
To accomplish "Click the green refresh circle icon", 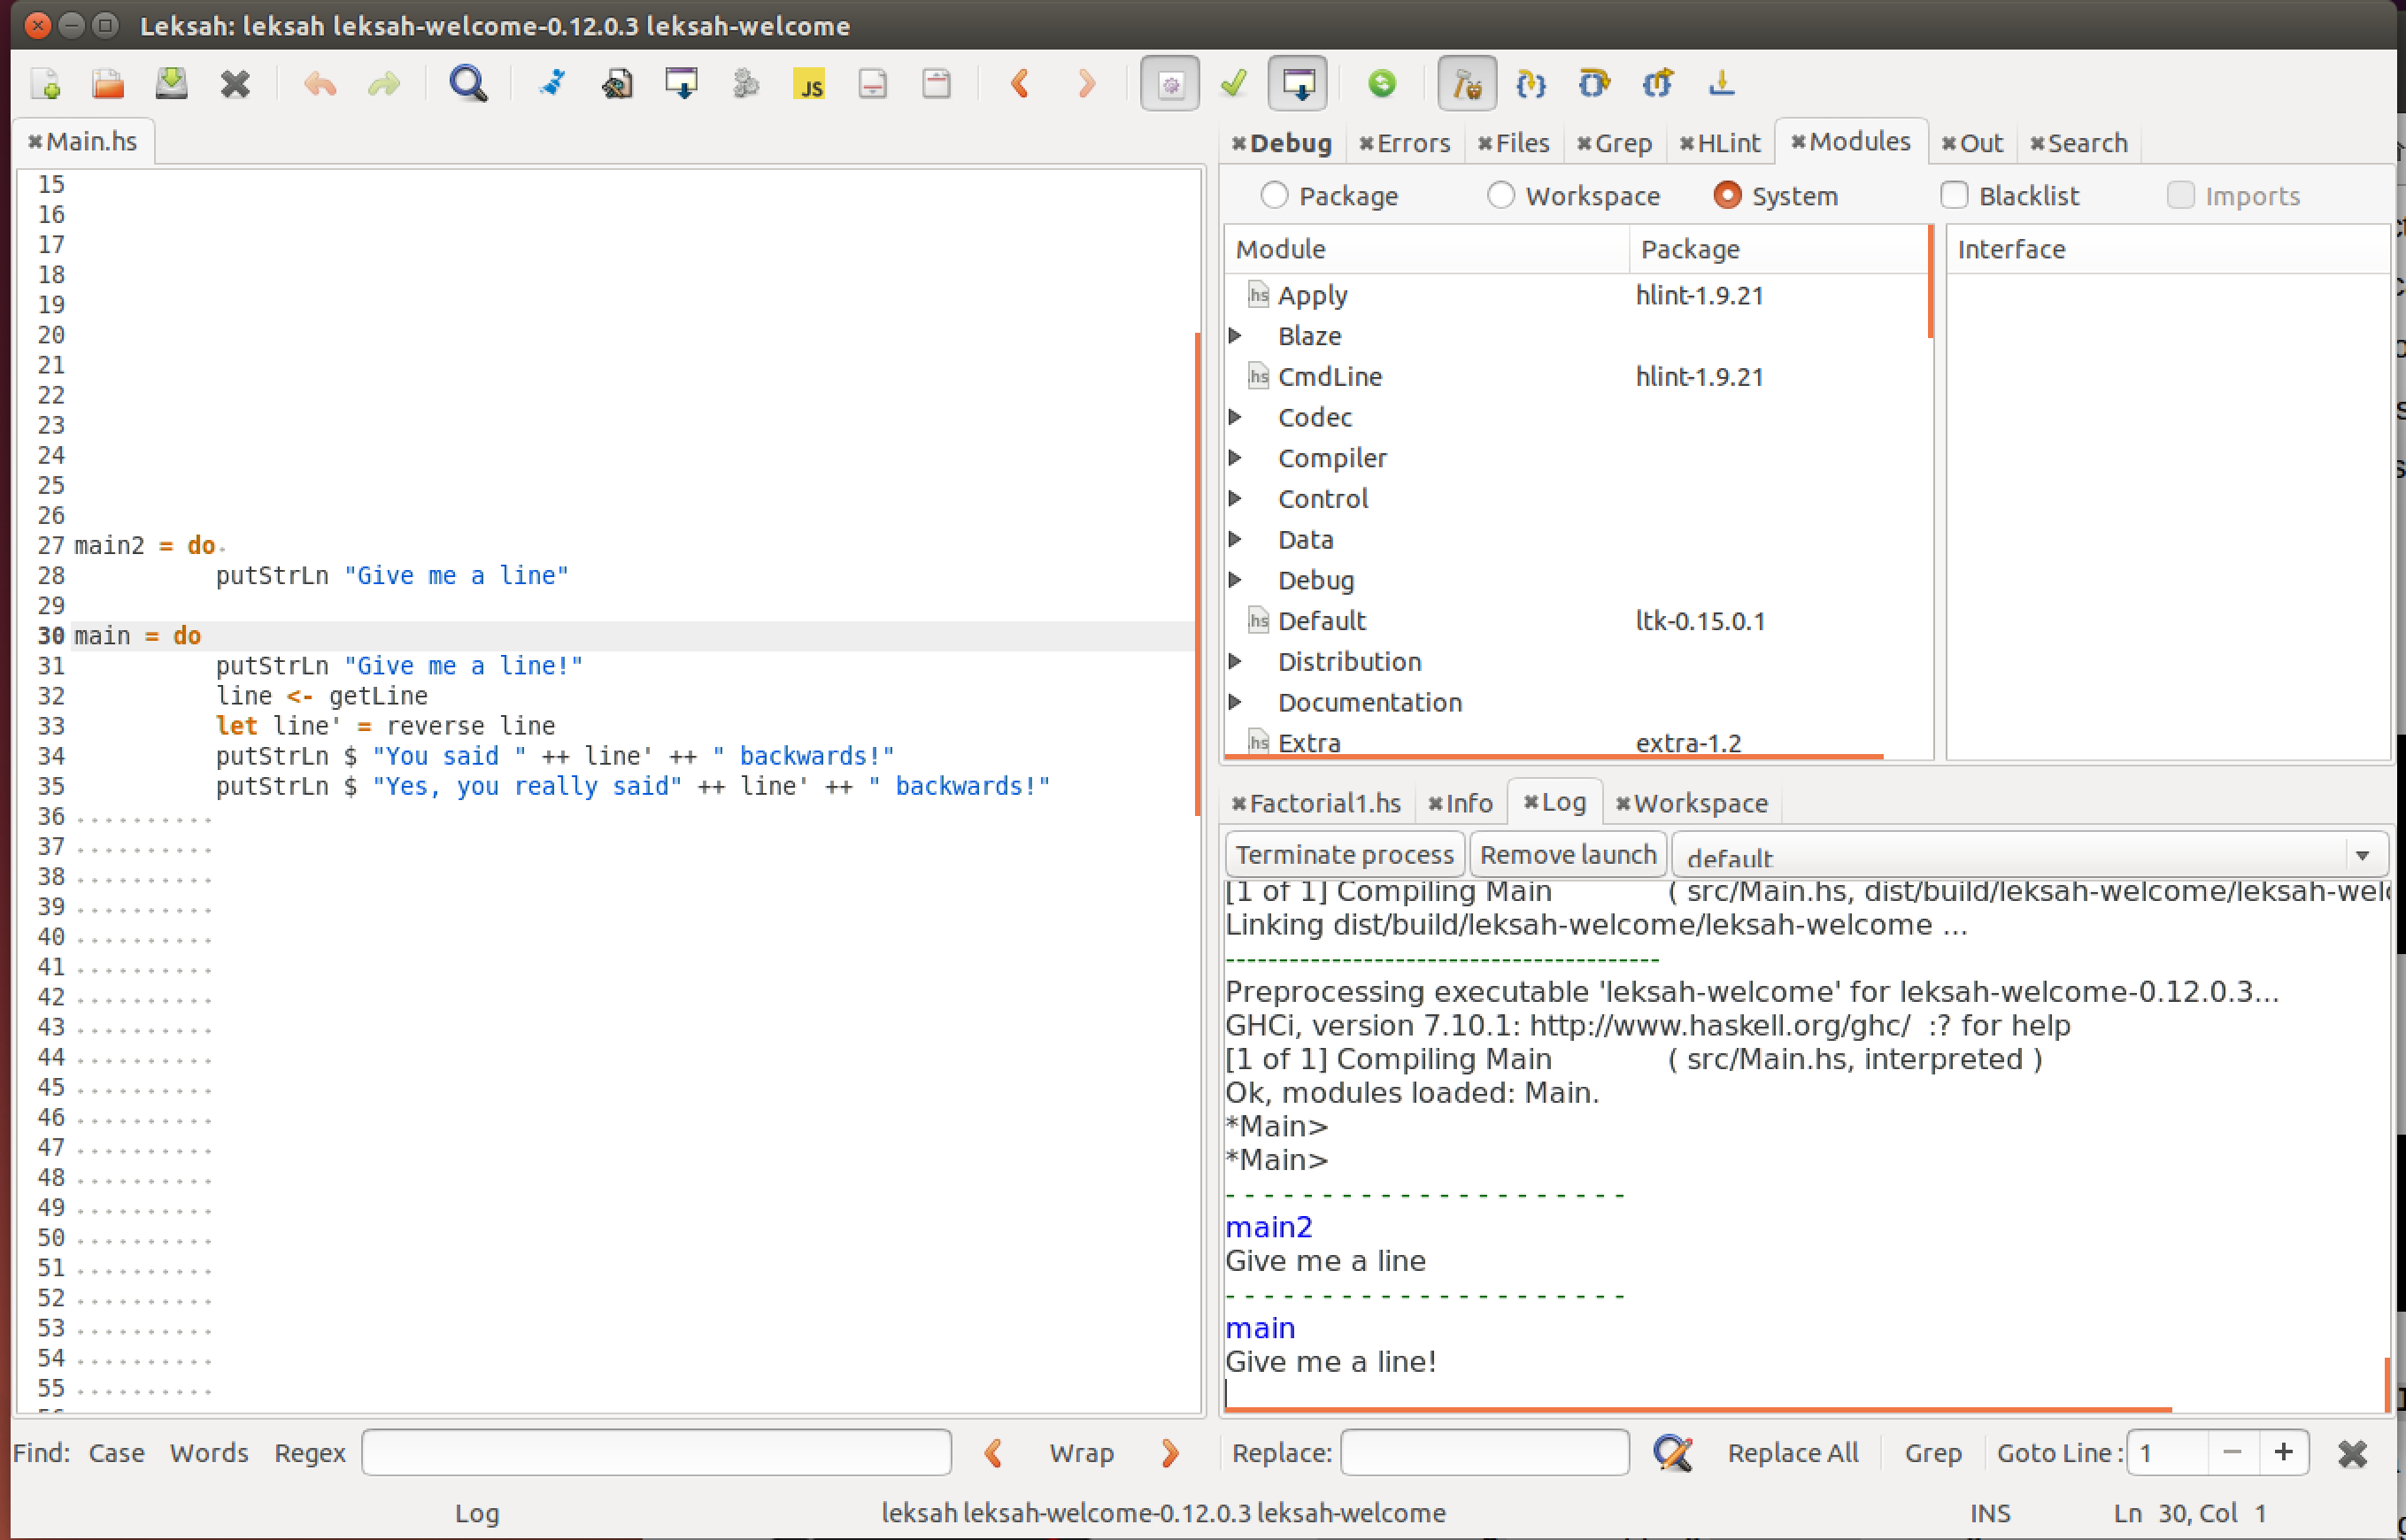I will (x=1381, y=83).
